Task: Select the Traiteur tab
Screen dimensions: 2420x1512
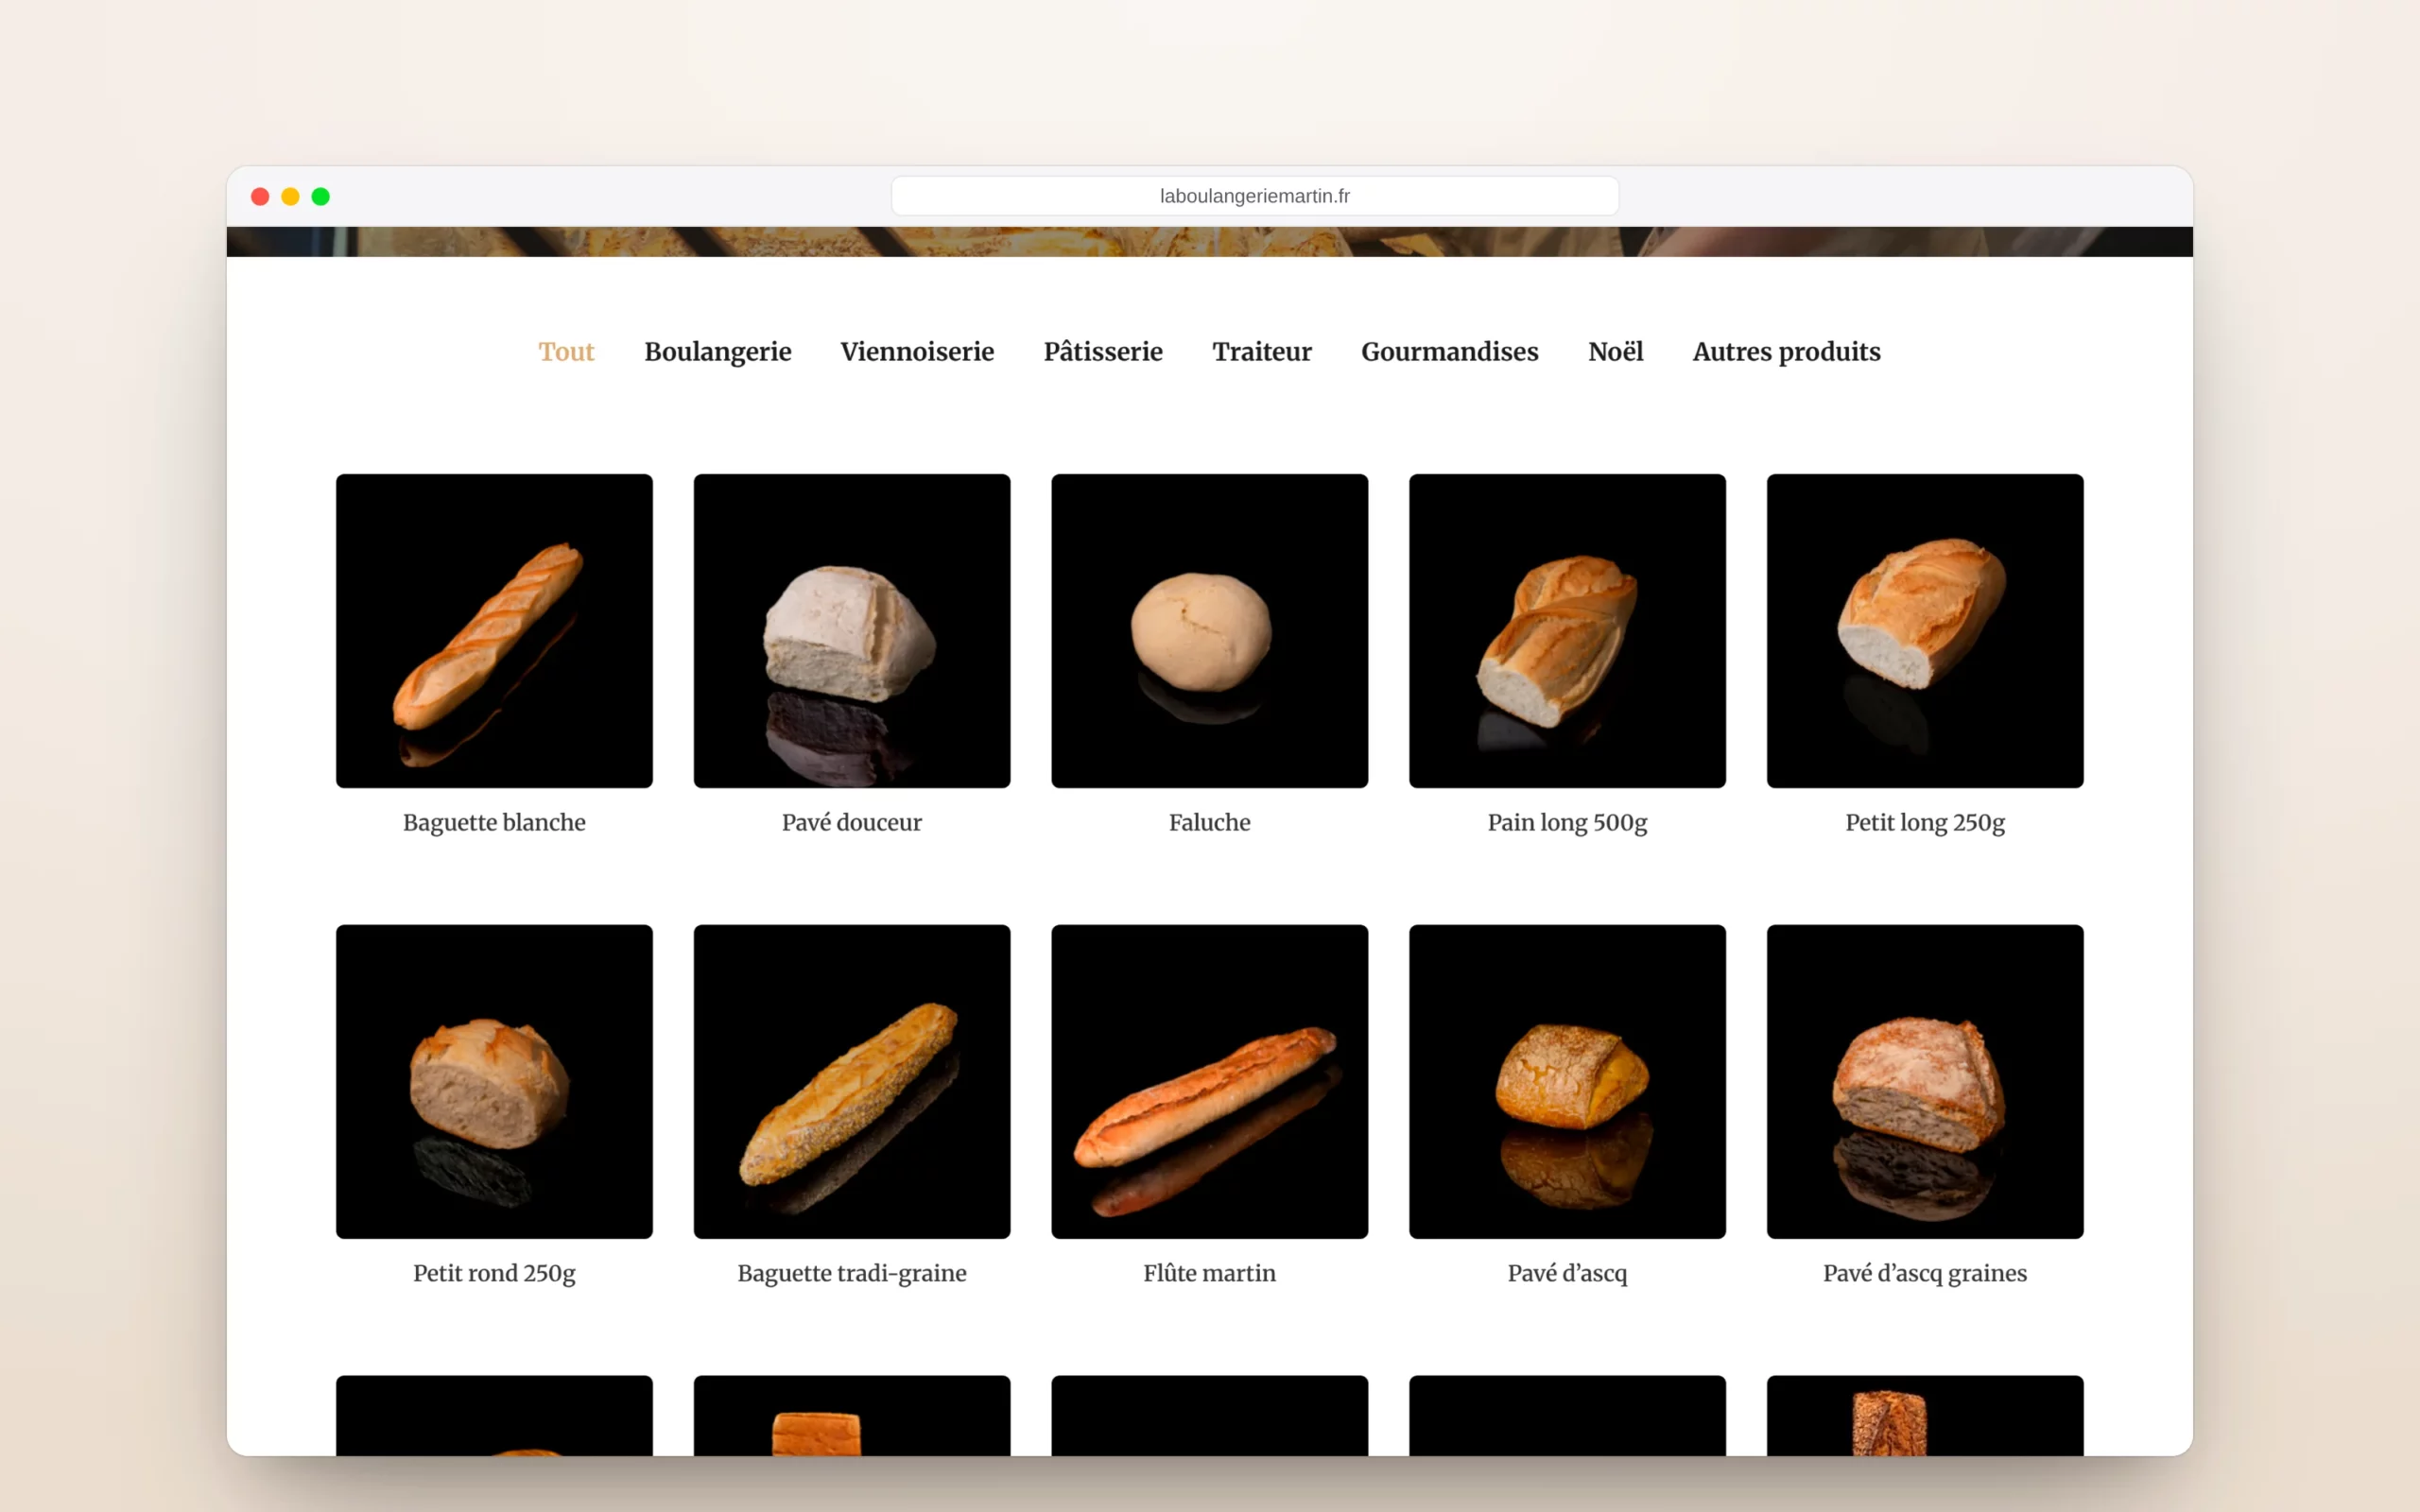Action: click(1262, 352)
